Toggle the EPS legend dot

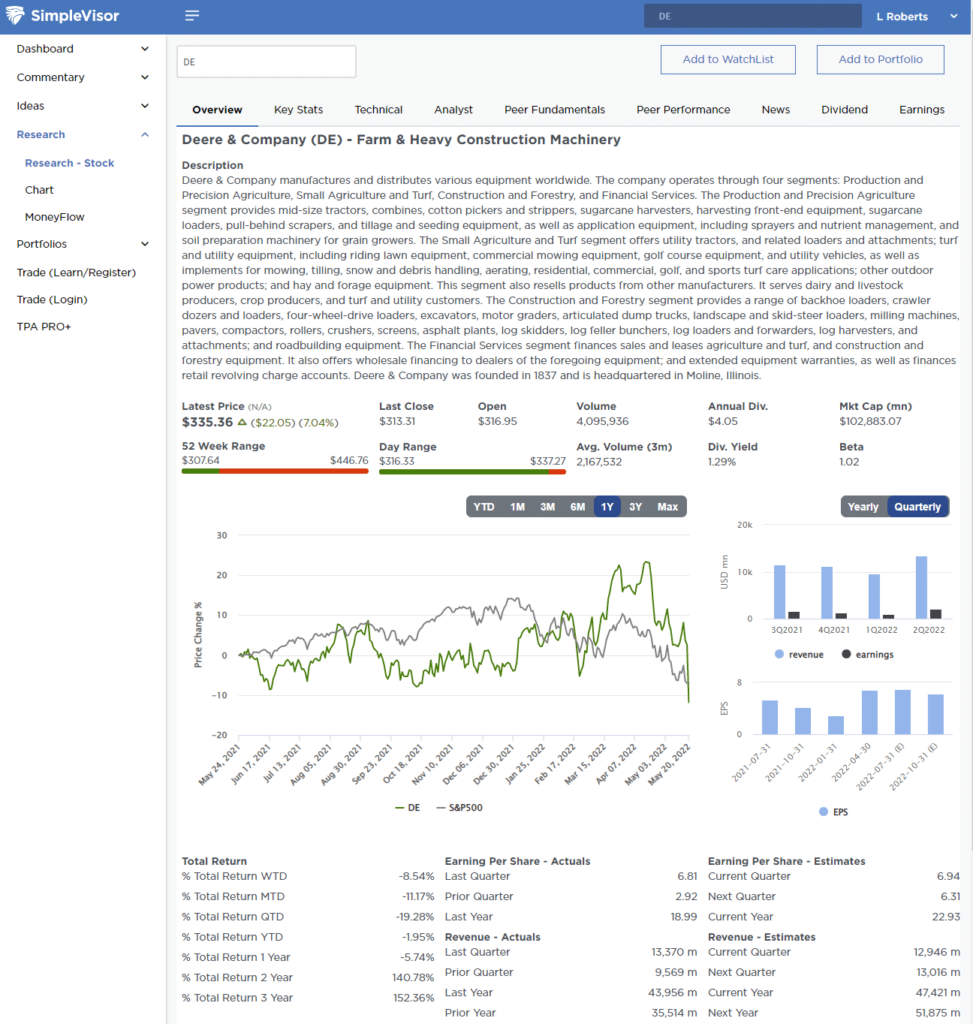[x=823, y=812]
